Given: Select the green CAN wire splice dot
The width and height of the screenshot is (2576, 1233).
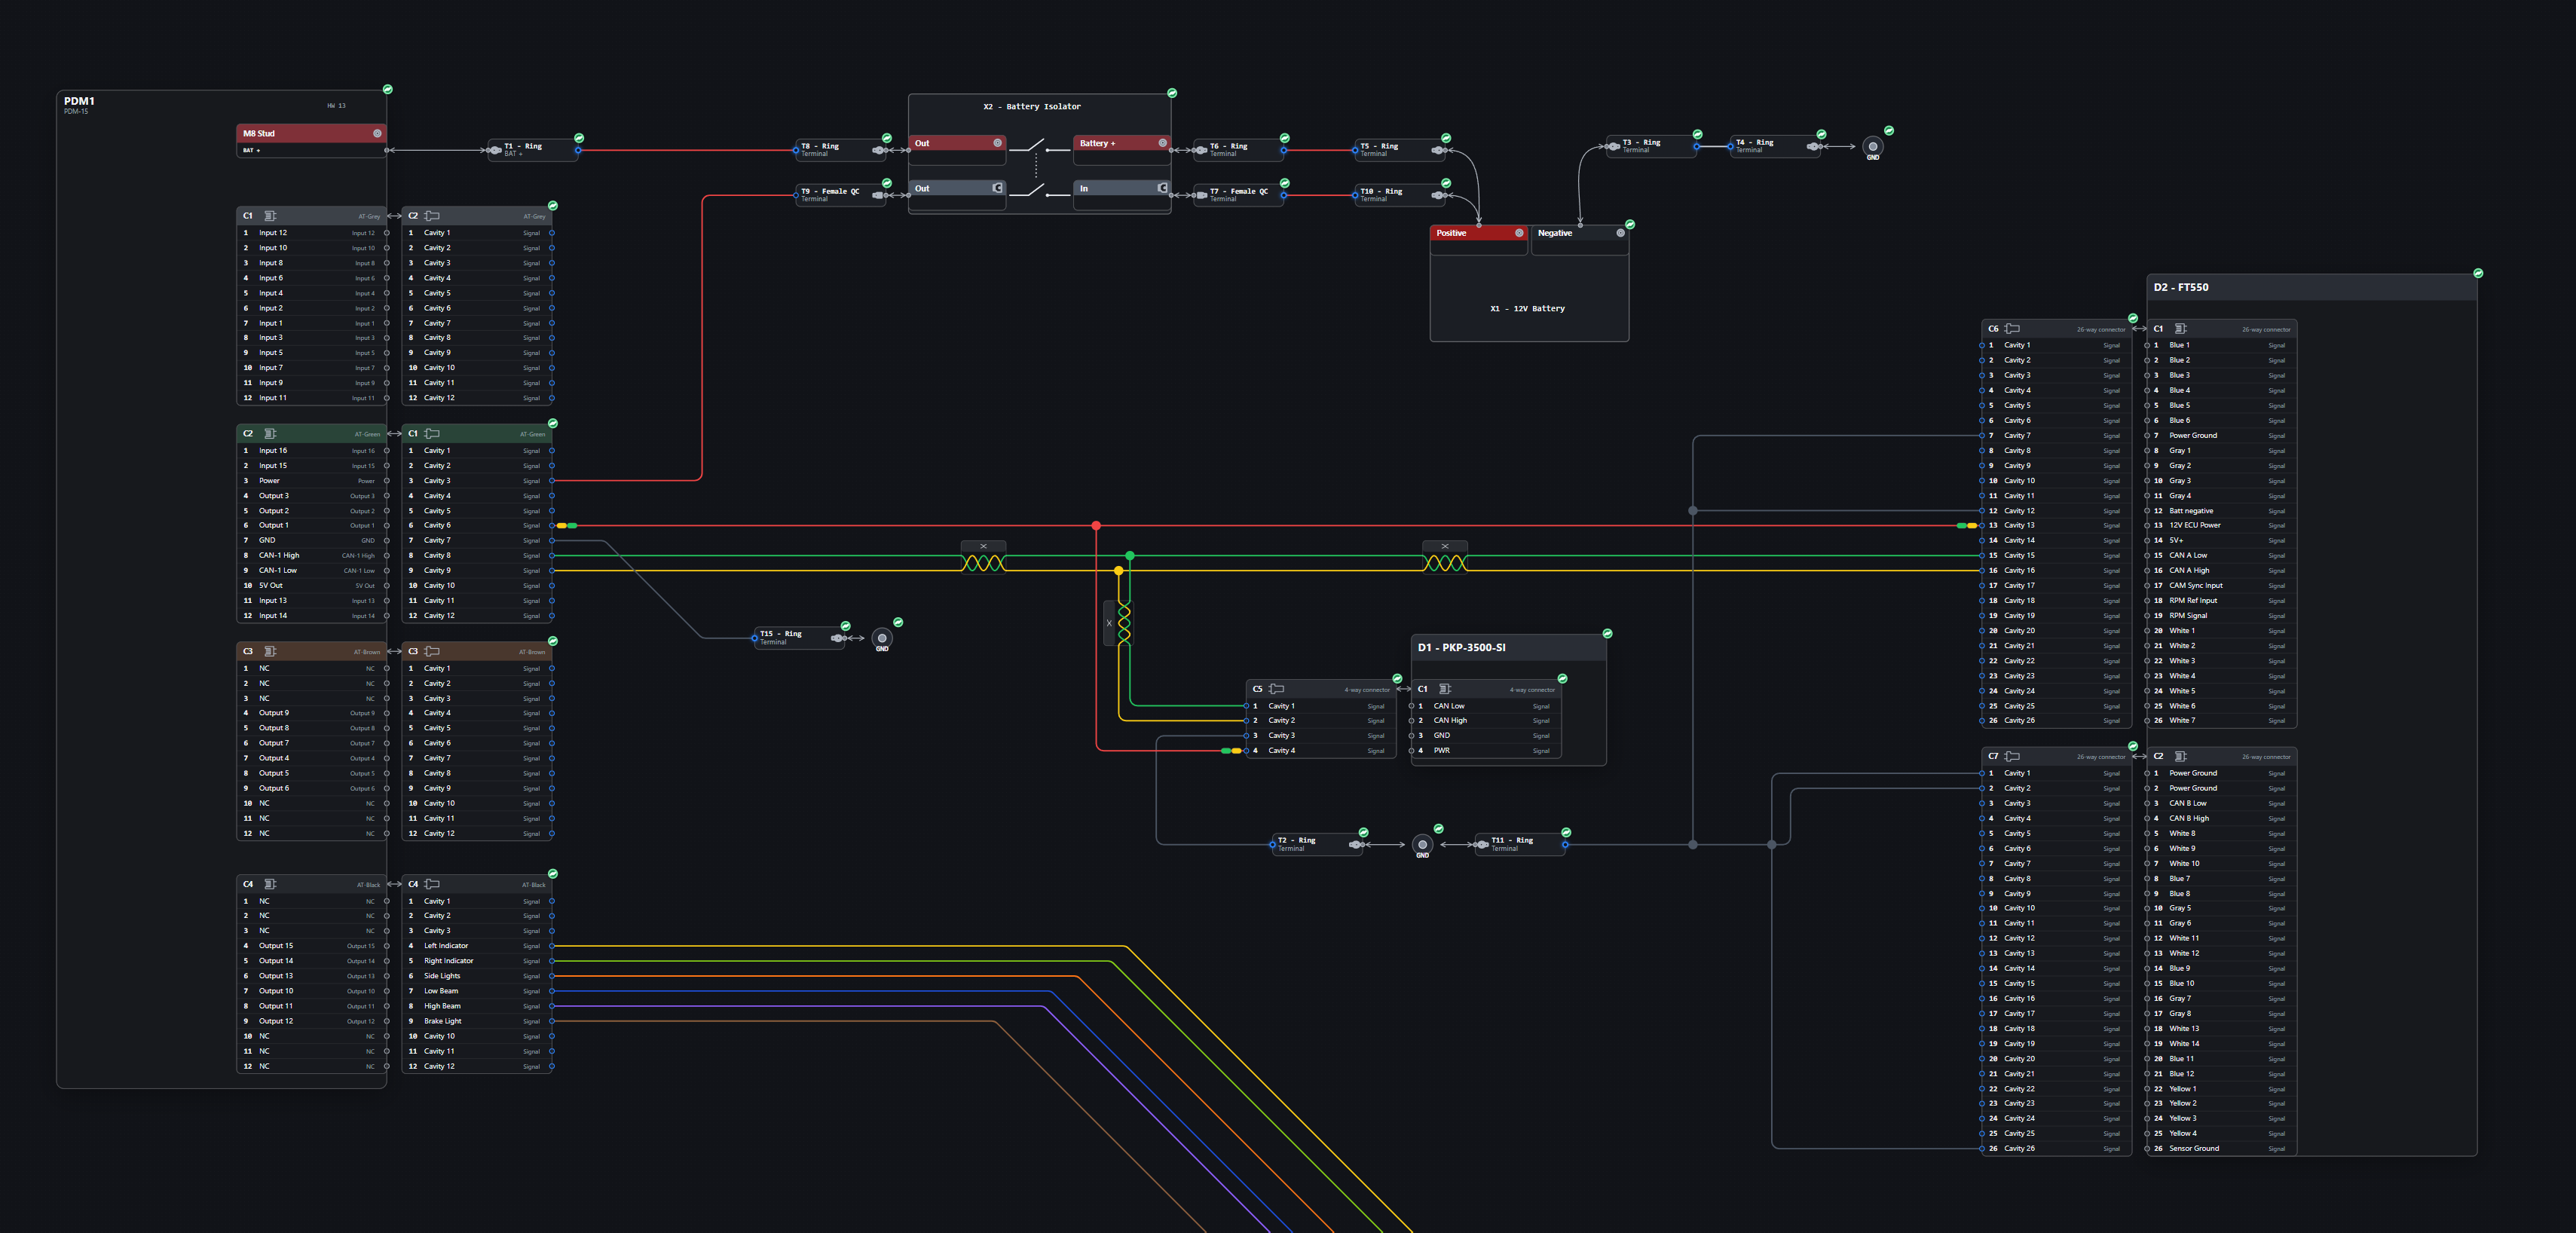Looking at the screenshot, I should tap(1130, 556).
